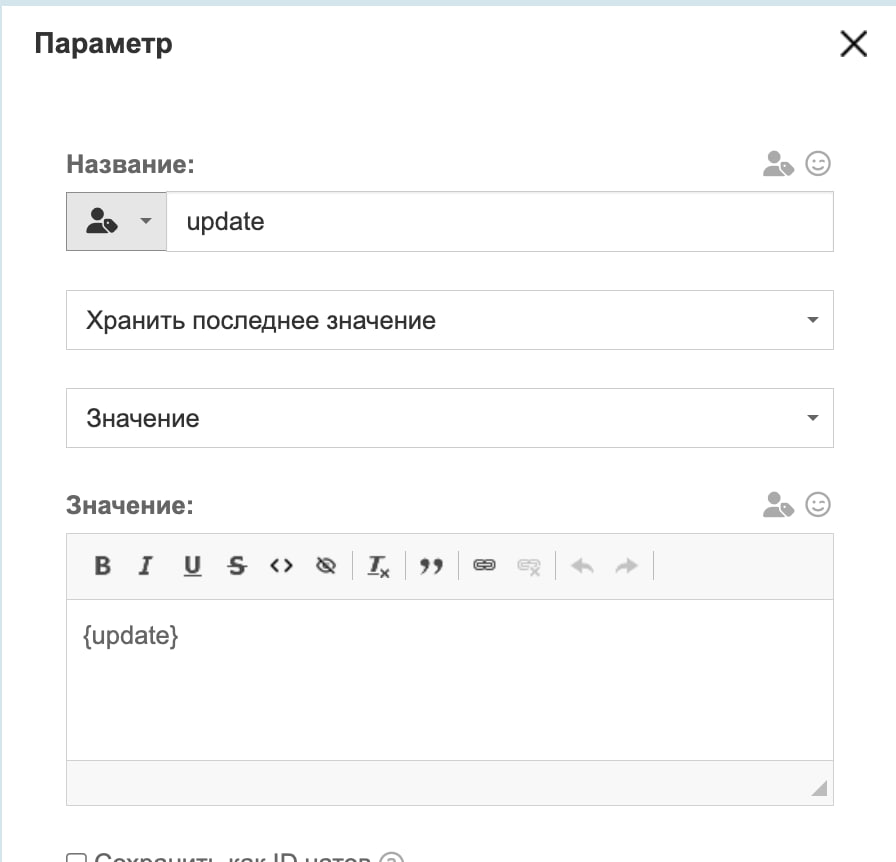Redo the edit in the editor
896x862 pixels.
626,566
